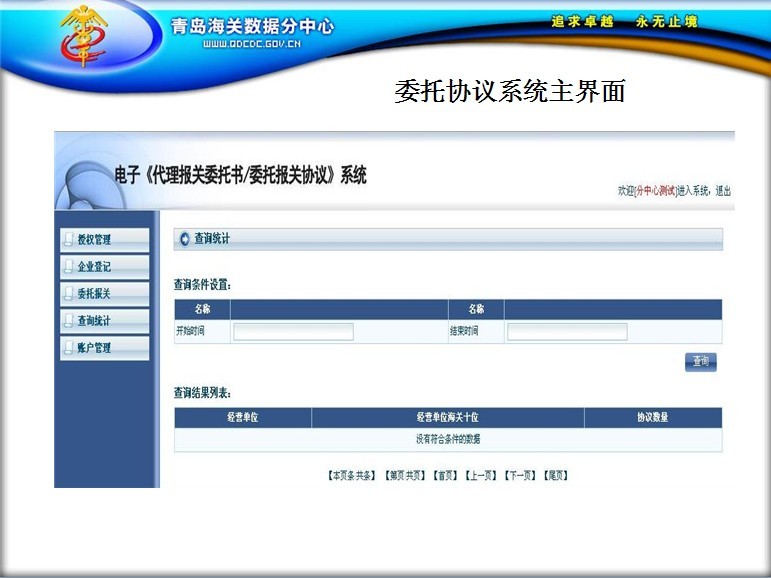Click 上一页 pagination link
This screenshot has width=771, height=578.
point(480,476)
